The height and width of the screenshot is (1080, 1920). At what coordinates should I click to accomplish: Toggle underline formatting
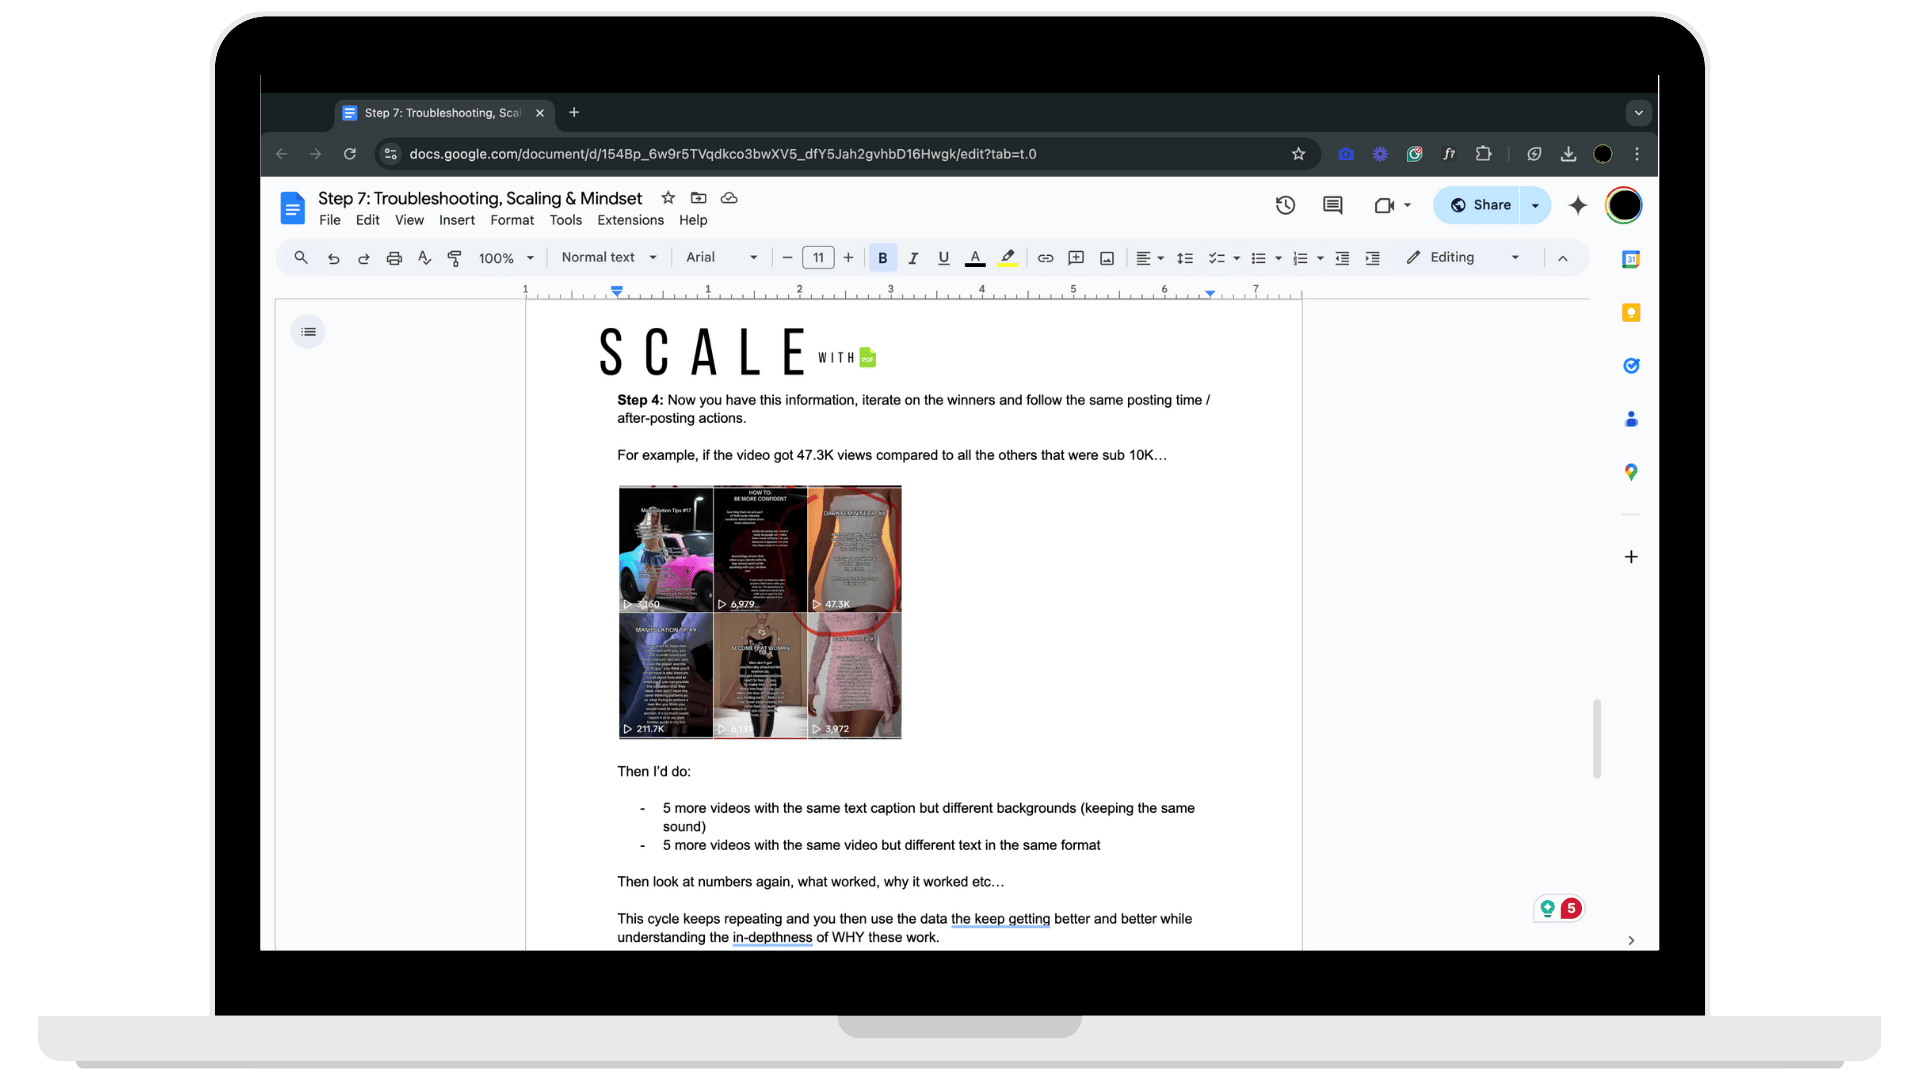tap(943, 258)
